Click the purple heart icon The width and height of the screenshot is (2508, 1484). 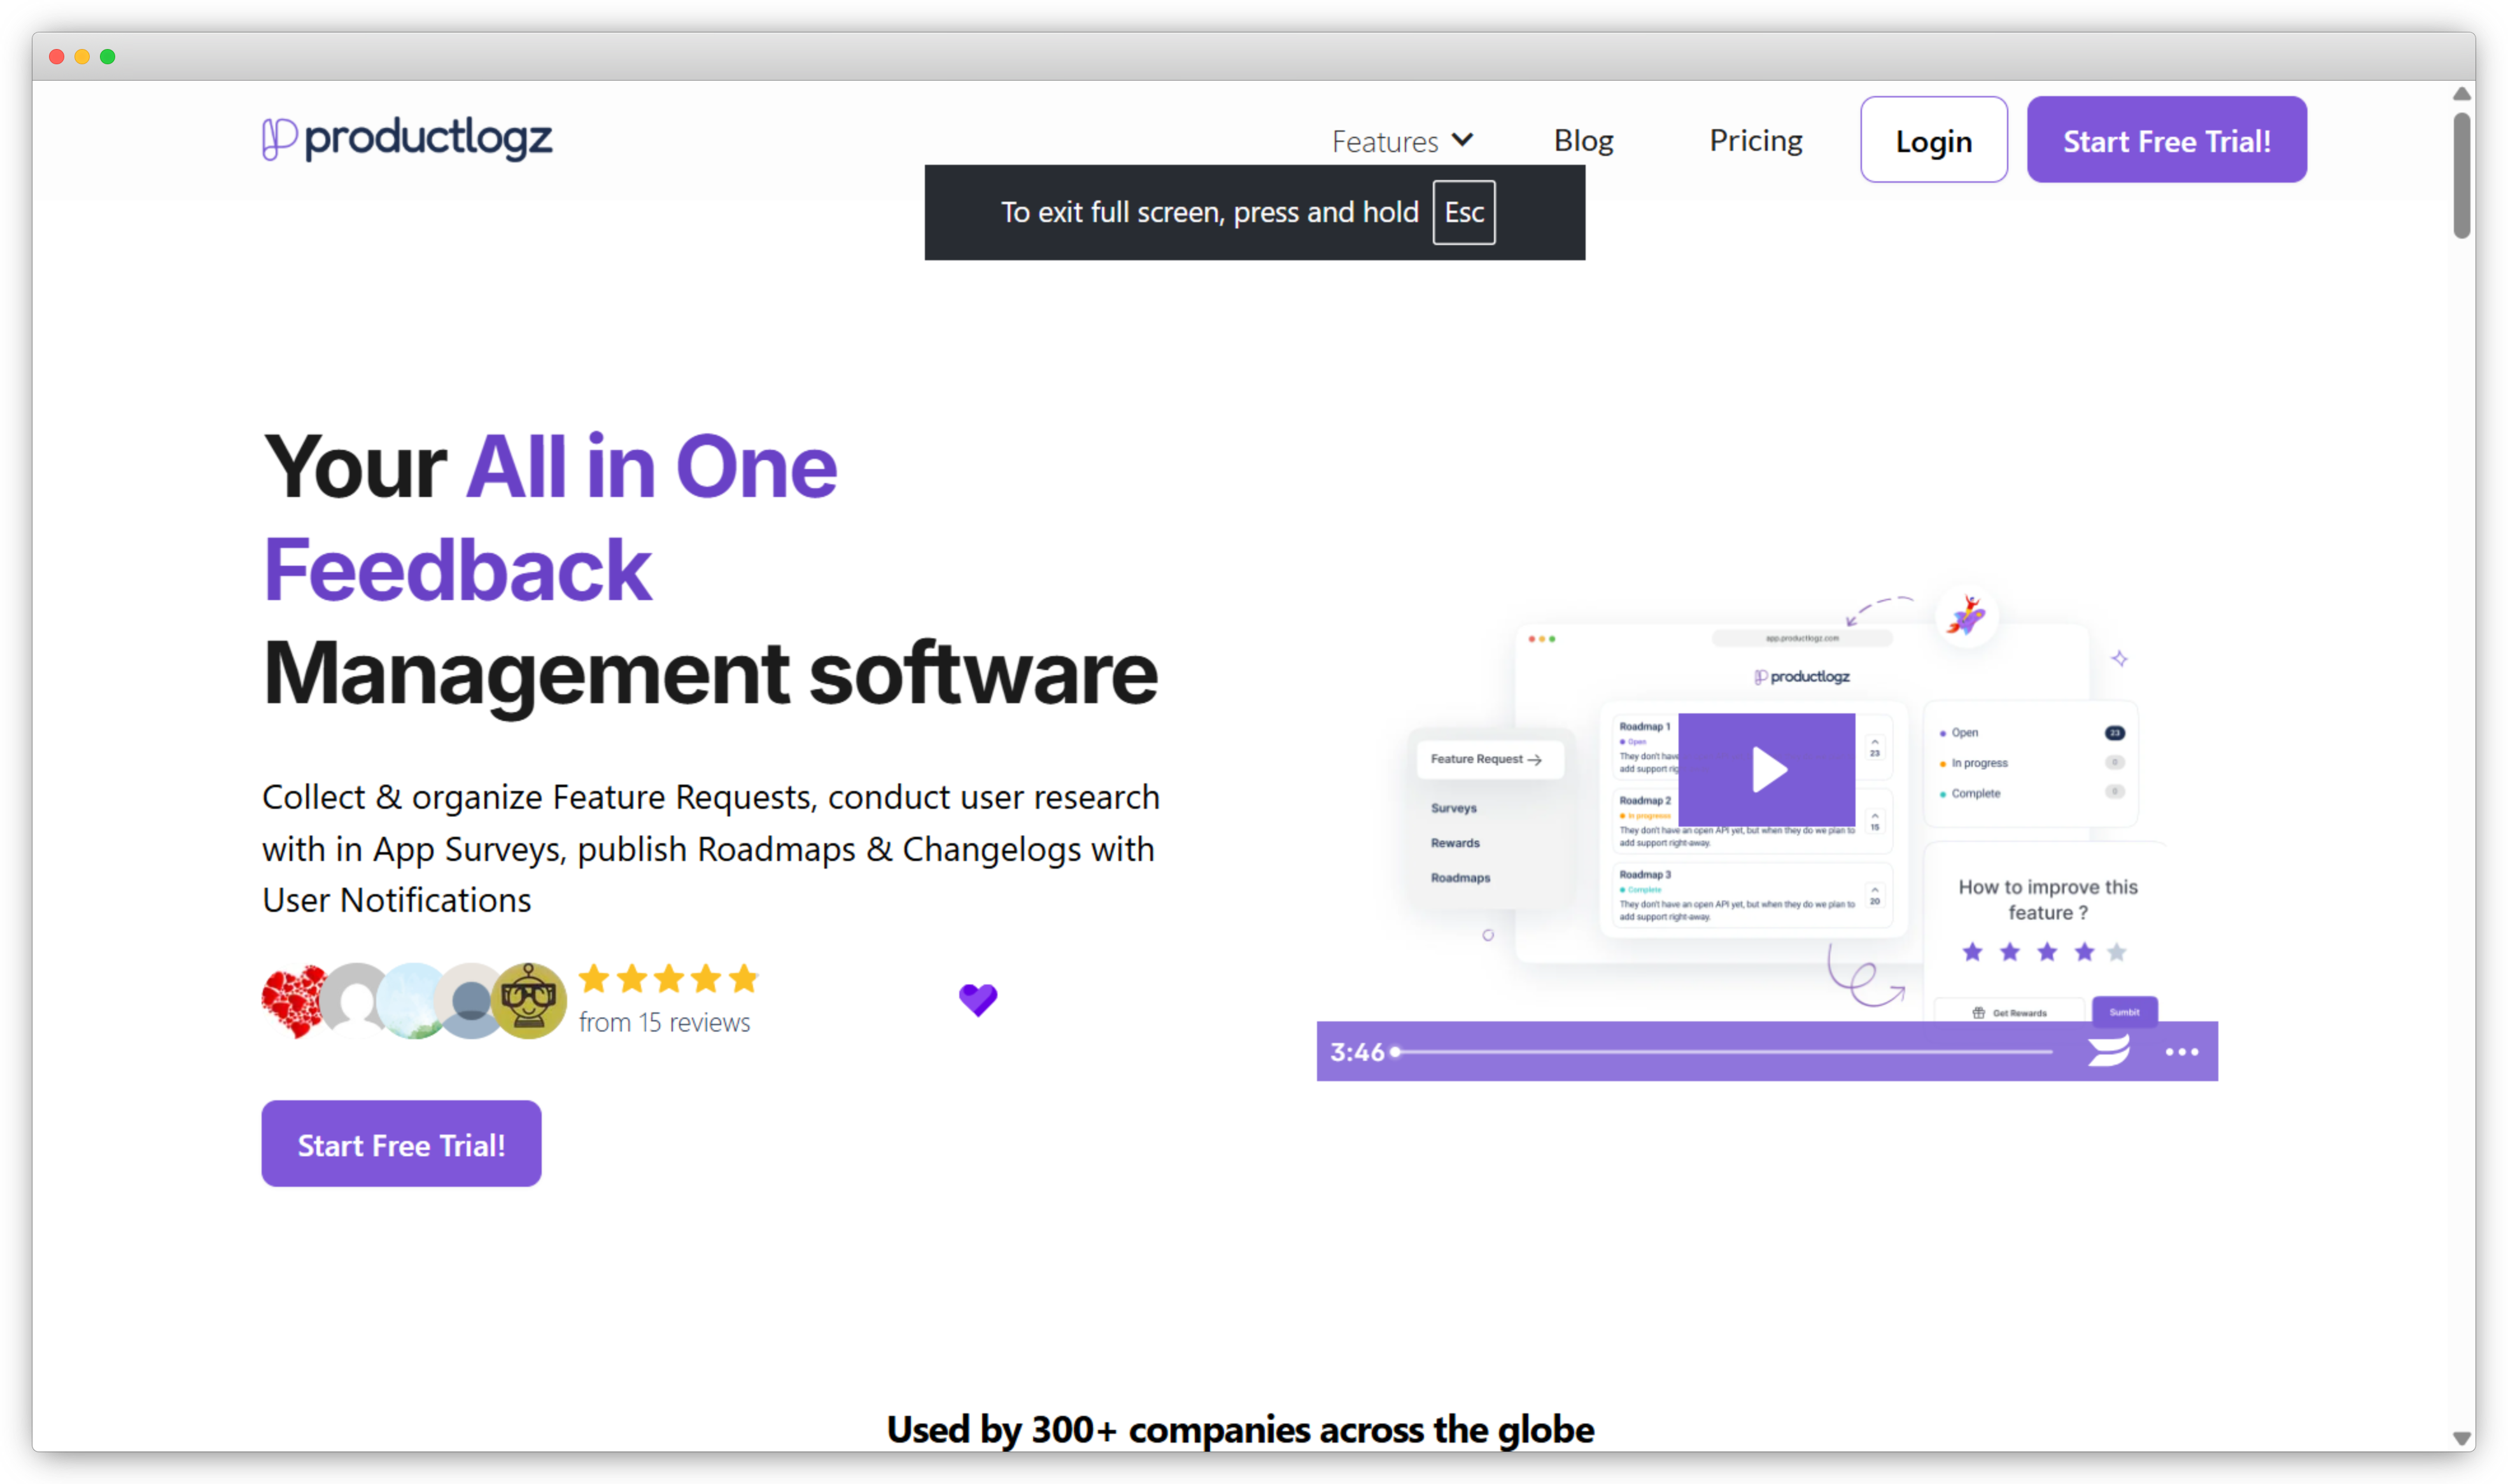(977, 999)
